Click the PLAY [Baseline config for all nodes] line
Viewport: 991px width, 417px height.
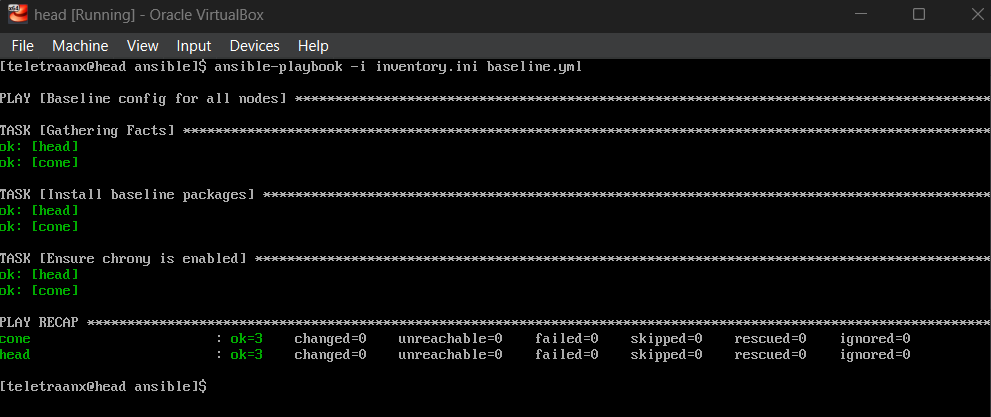coord(143,99)
